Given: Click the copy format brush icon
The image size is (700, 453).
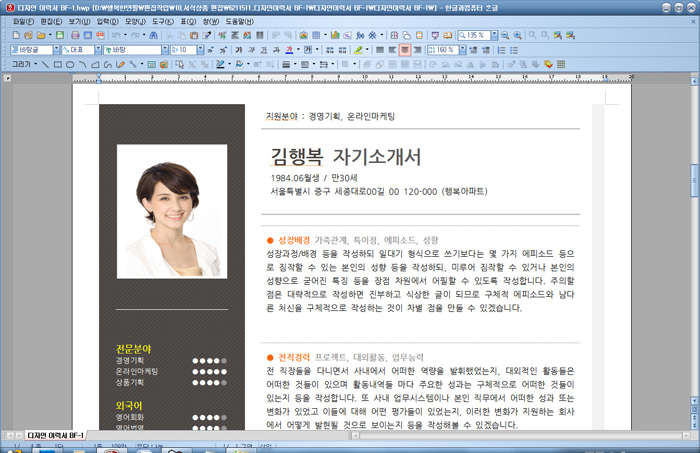Looking at the screenshot, I should point(207,35).
